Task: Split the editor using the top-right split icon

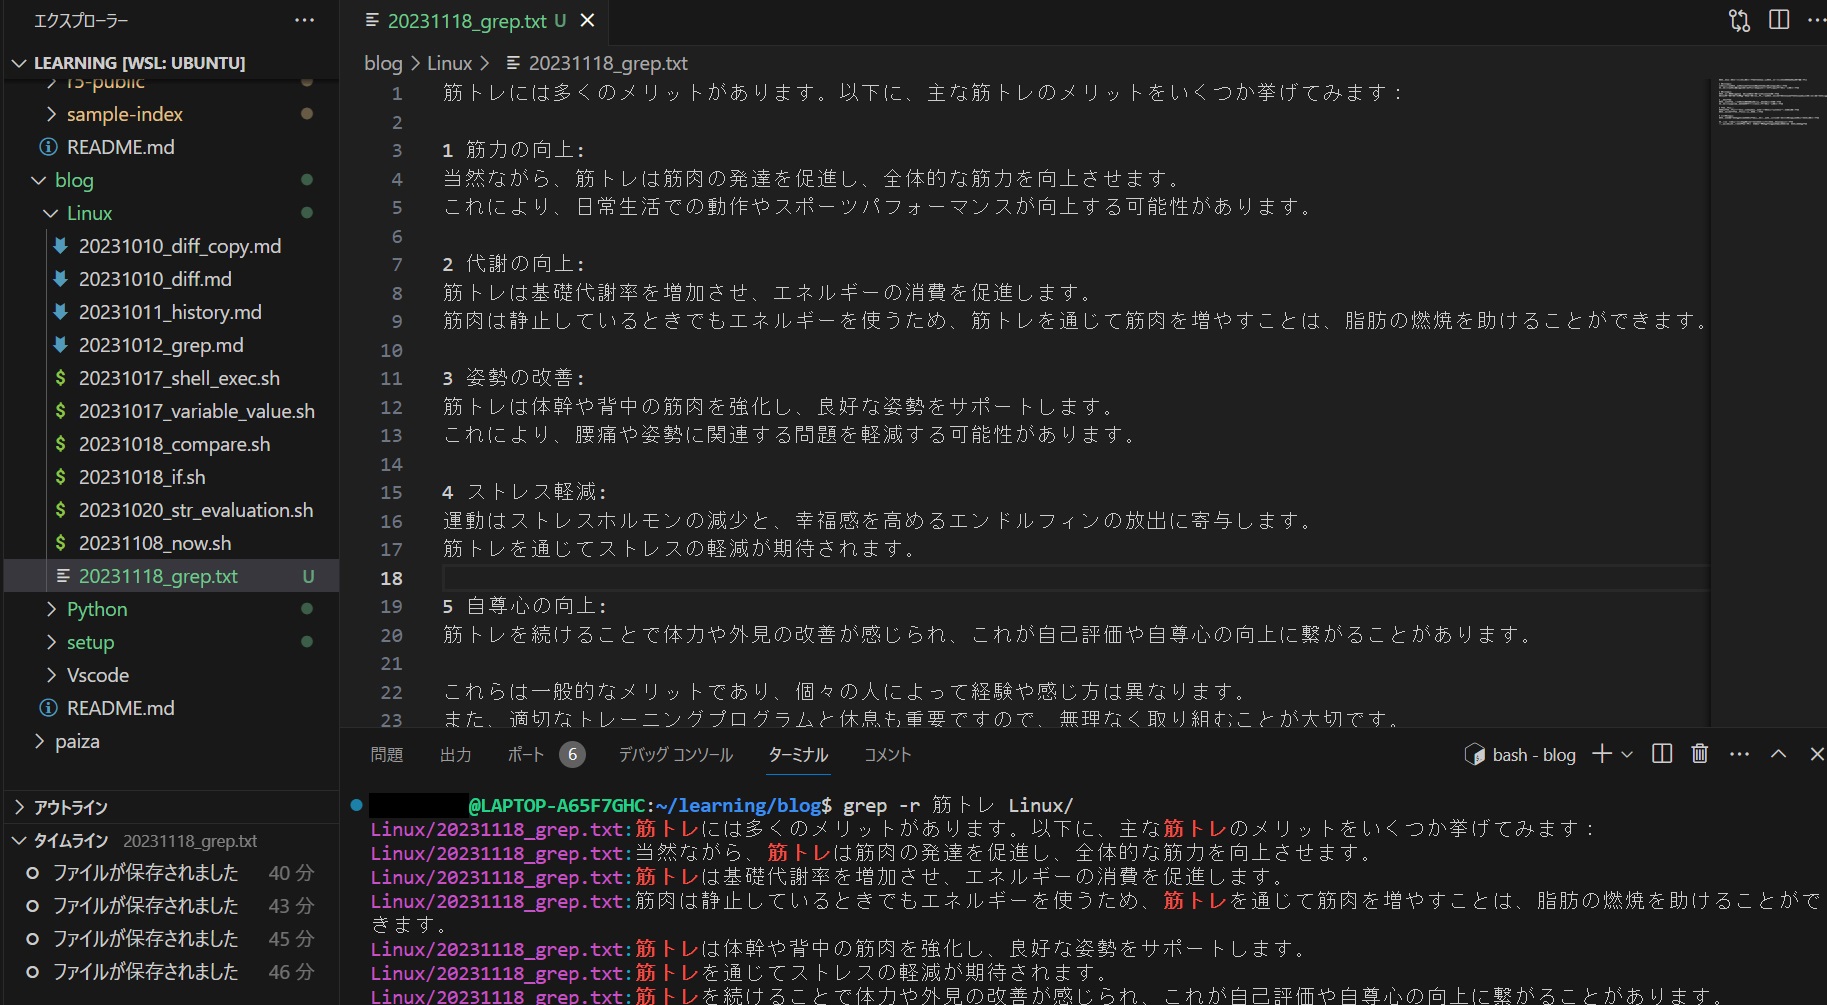Action: pyautogui.click(x=1777, y=20)
